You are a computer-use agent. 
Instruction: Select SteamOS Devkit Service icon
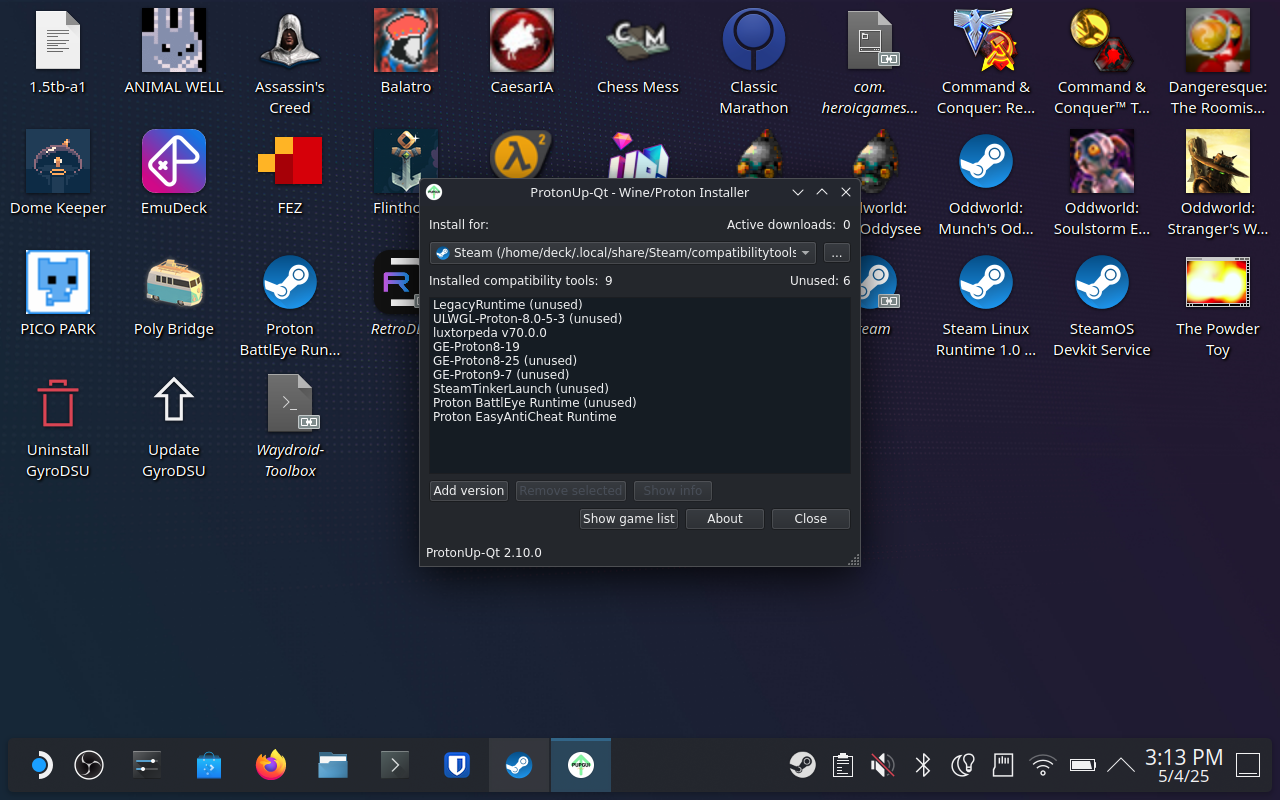tap(1102, 282)
